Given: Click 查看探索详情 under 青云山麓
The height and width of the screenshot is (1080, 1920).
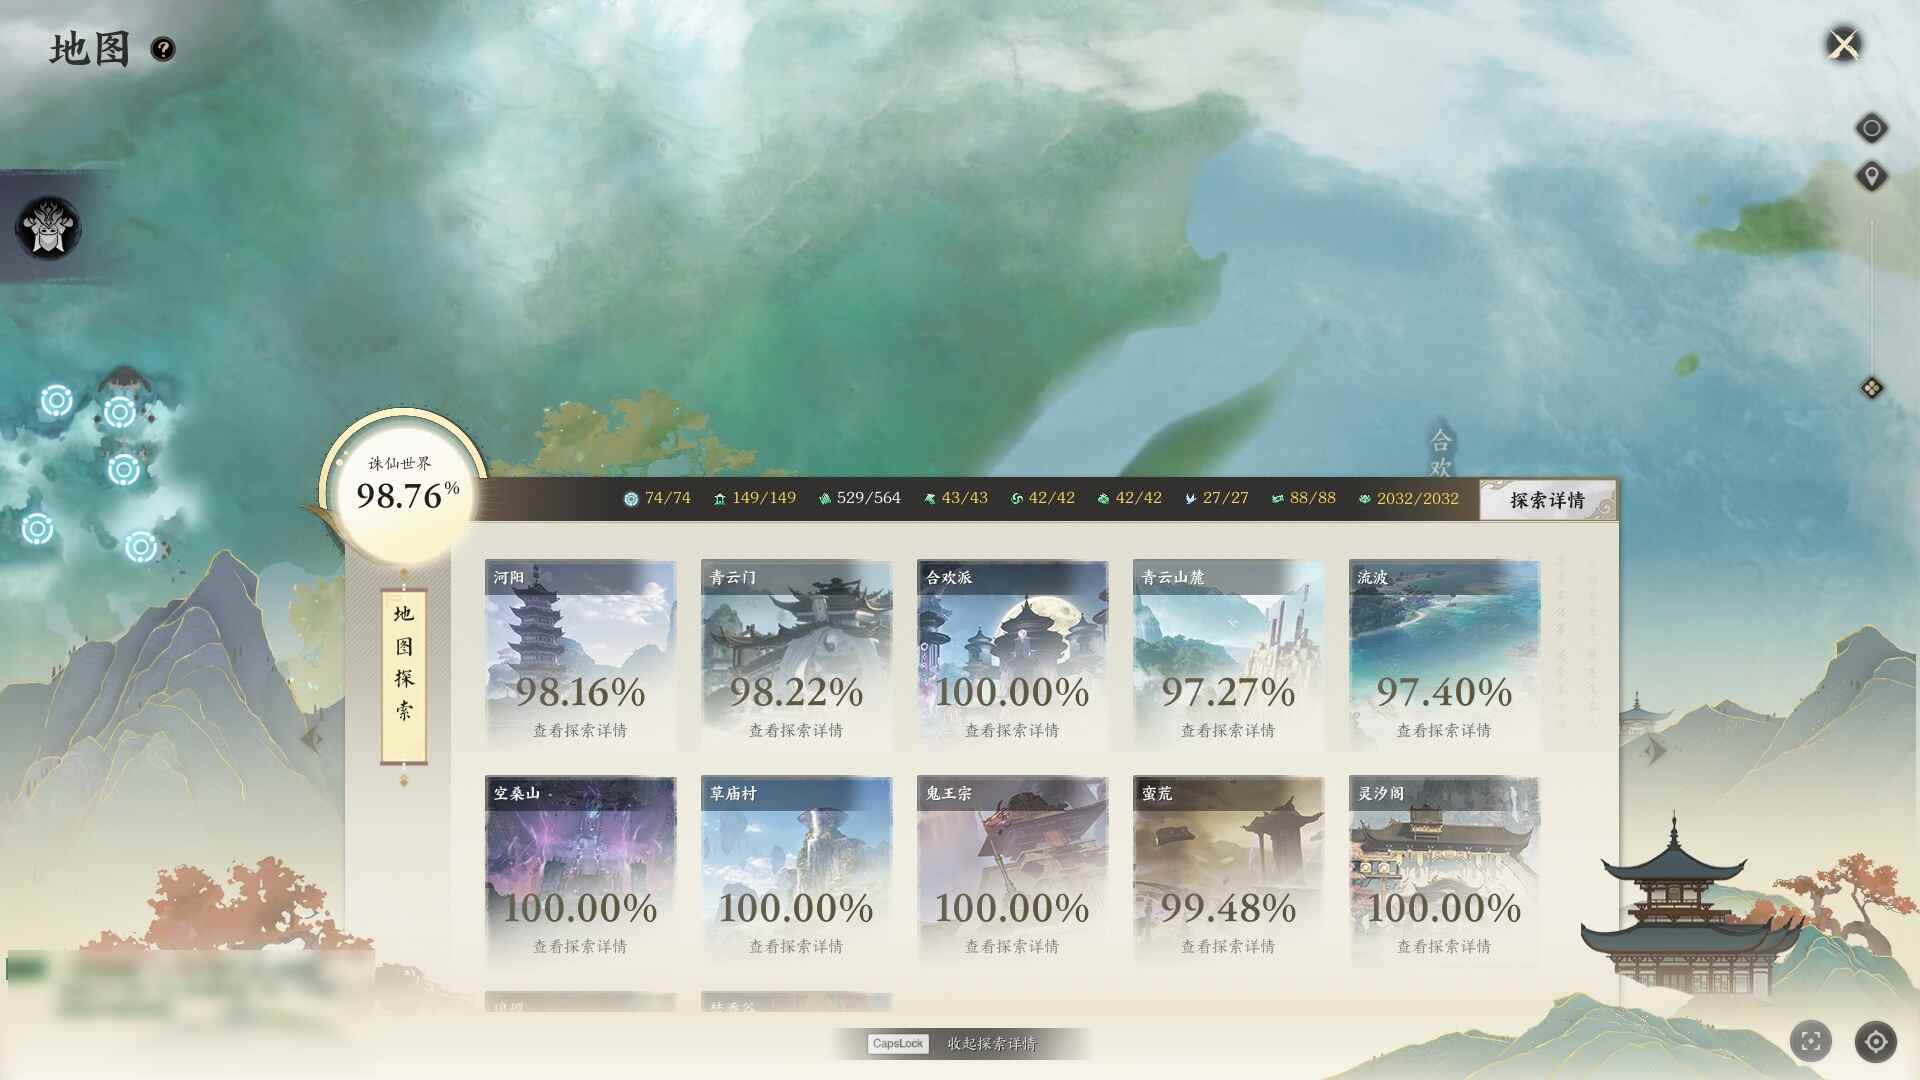Looking at the screenshot, I should [x=1228, y=731].
